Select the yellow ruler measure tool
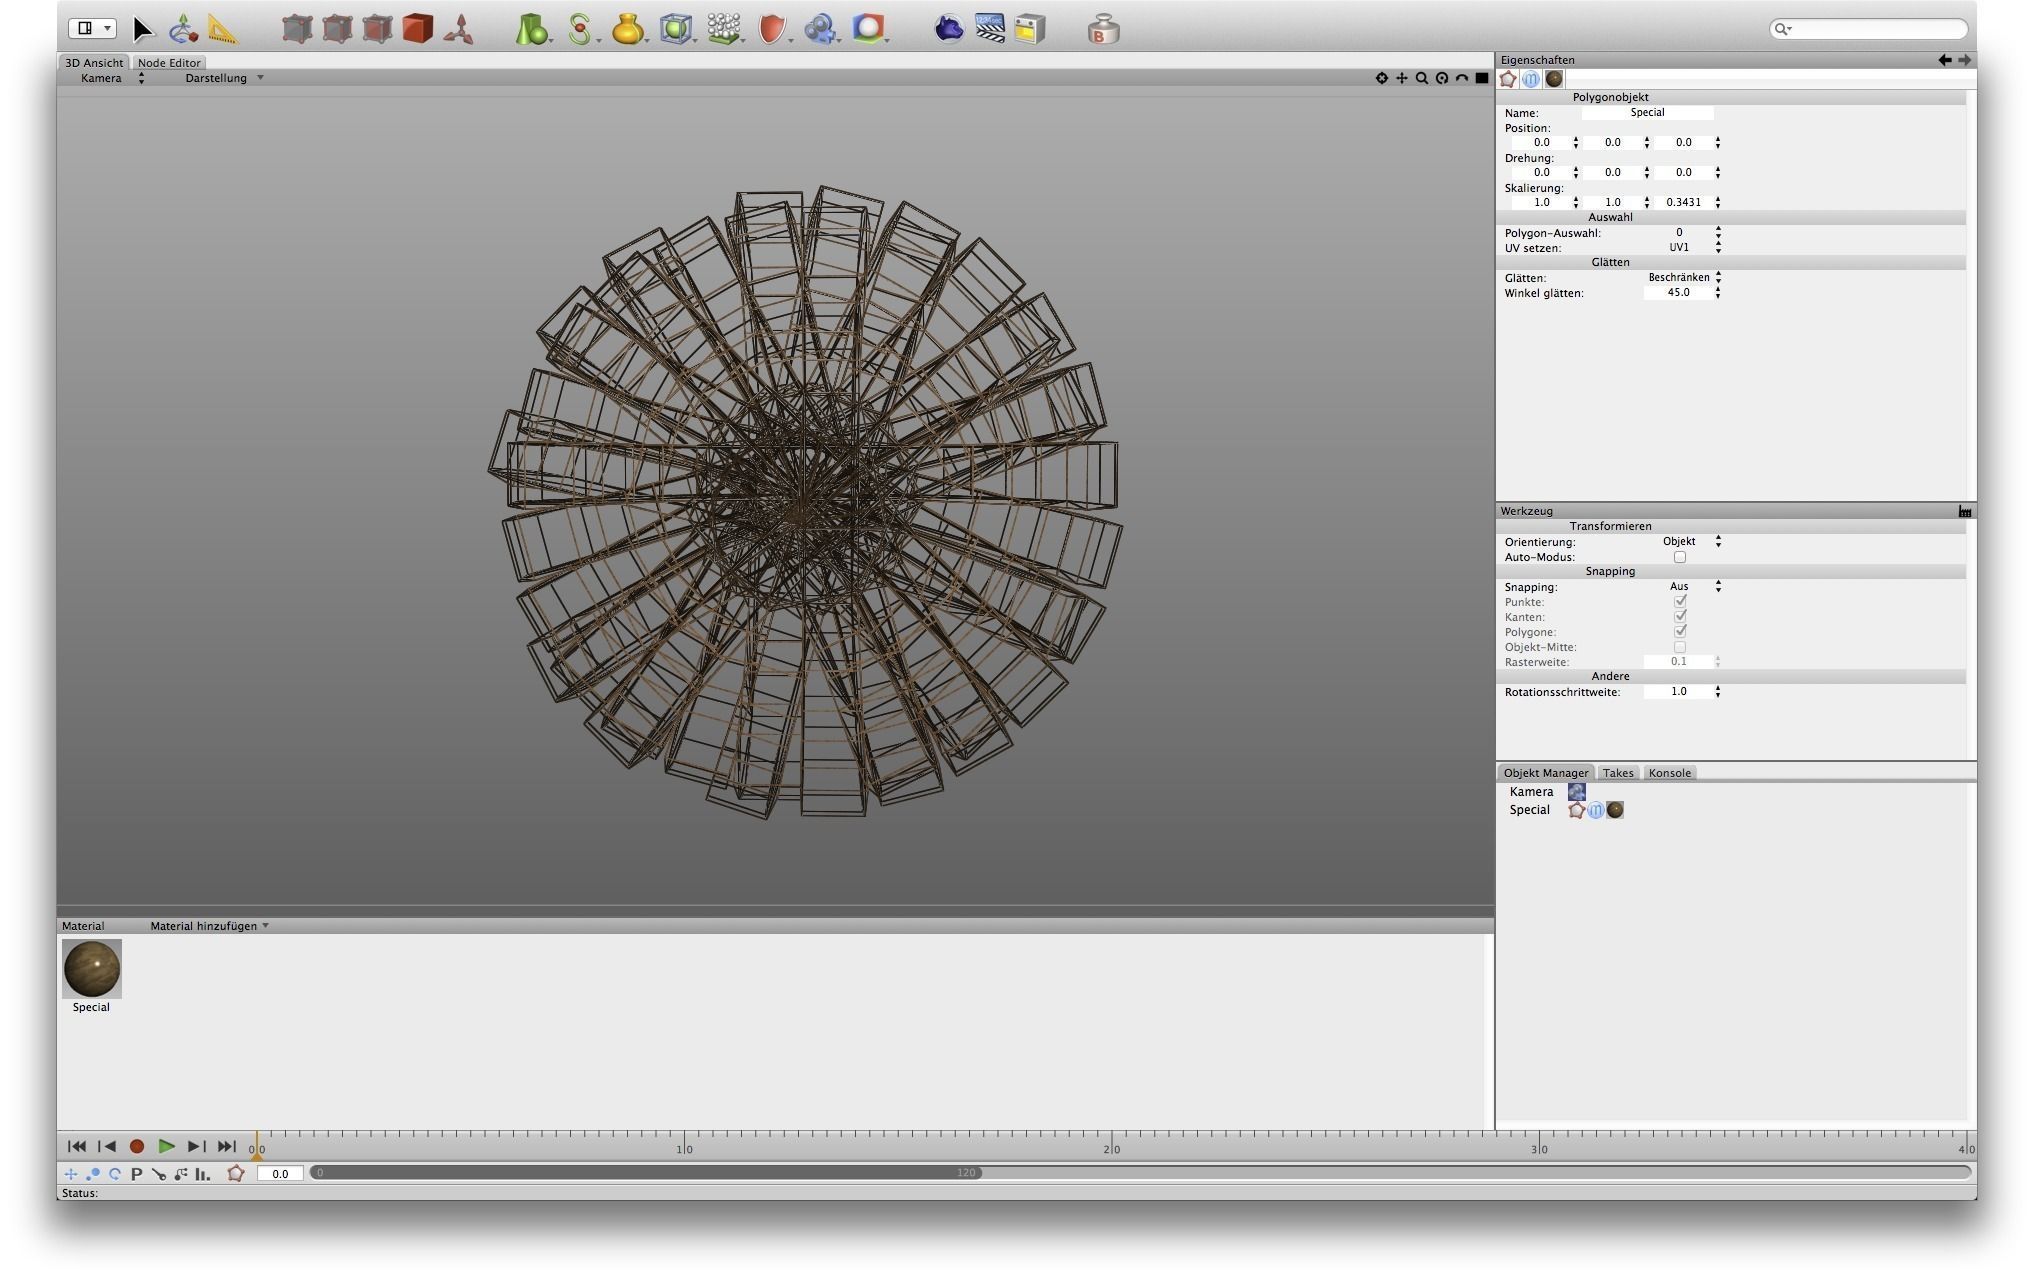The image size is (2034, 1279). pos(222,29)
